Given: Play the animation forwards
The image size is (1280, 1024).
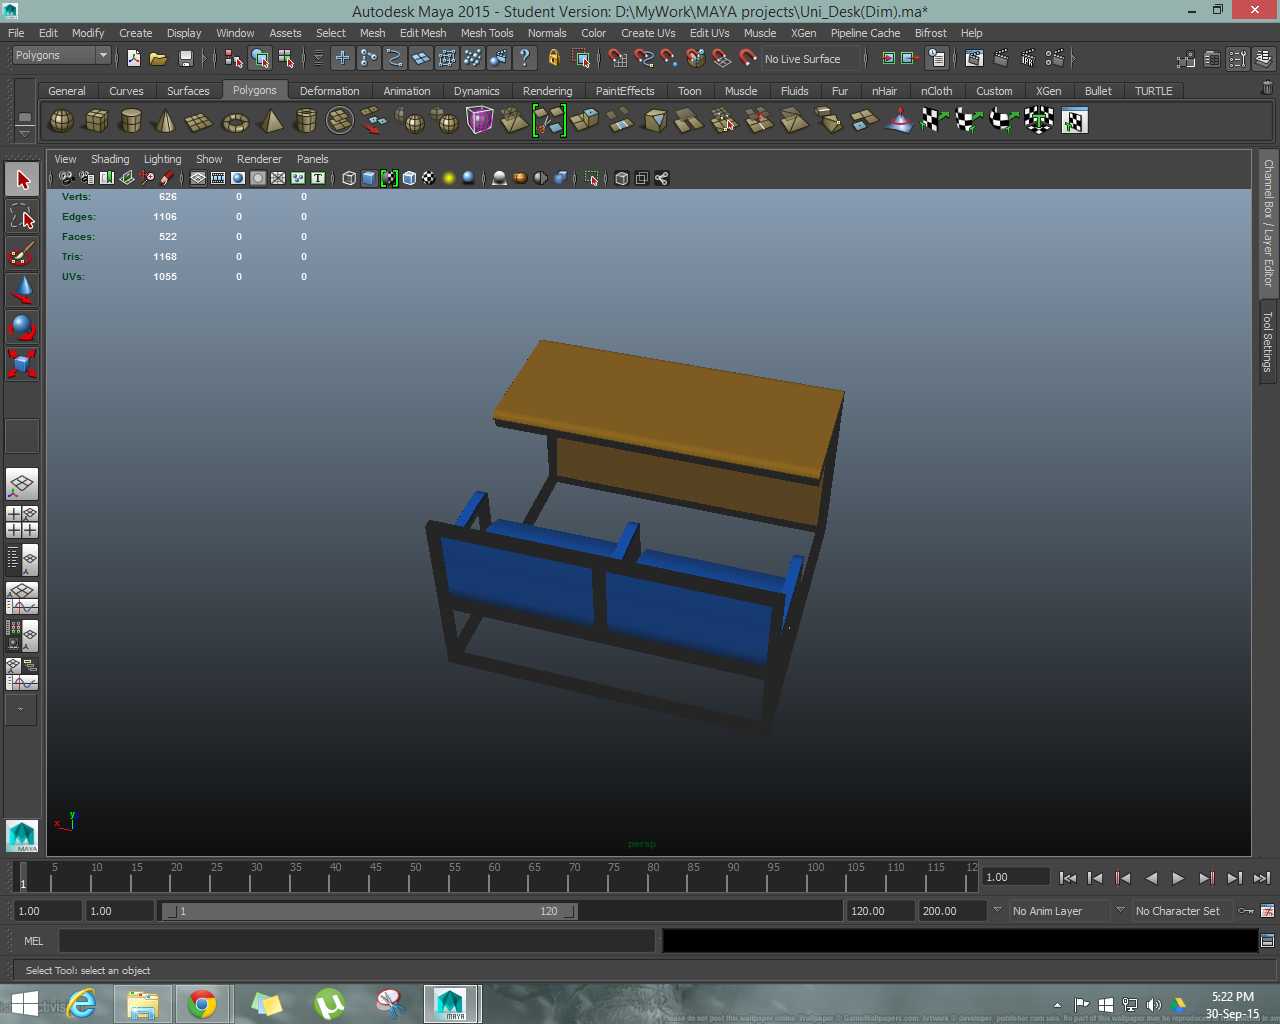Looking at the screenshot, I should 1178,878.
